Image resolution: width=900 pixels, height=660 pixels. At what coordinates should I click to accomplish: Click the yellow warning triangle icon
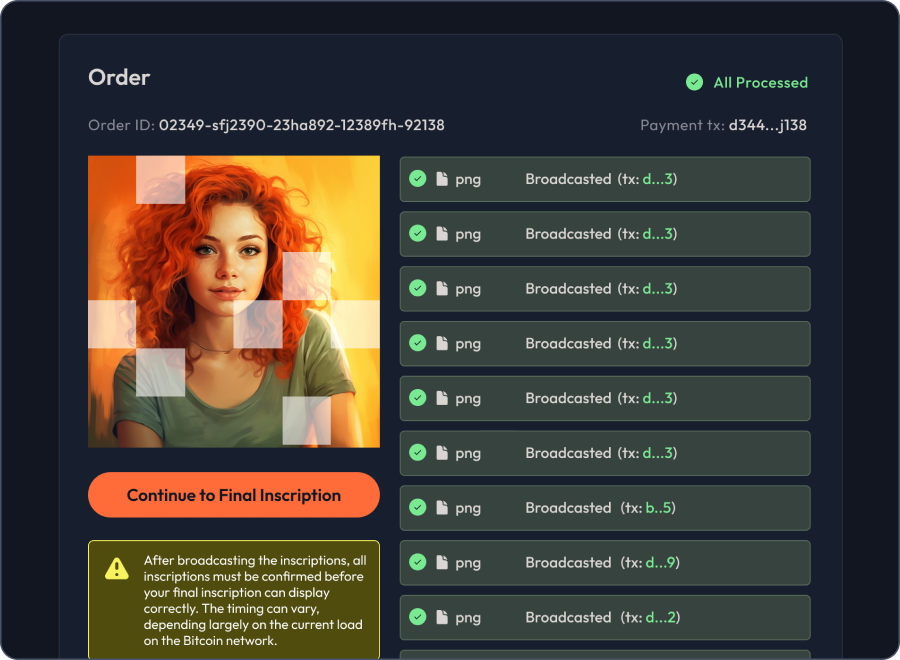(117, 569)
